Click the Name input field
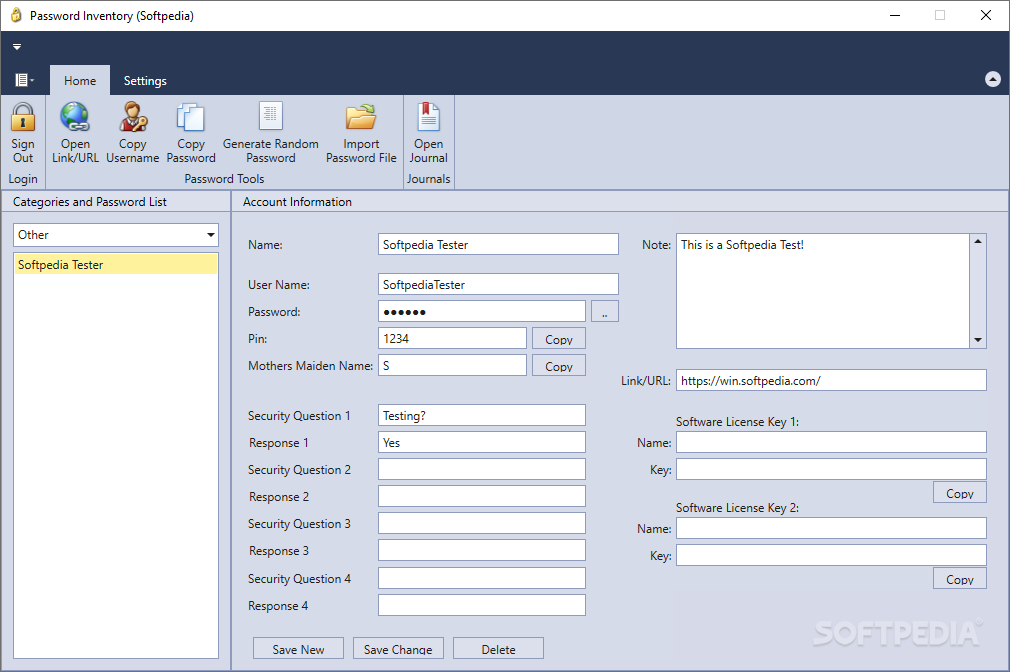Screen dimensions: 1010x672 pyautogui.click(x=498, y=244)
